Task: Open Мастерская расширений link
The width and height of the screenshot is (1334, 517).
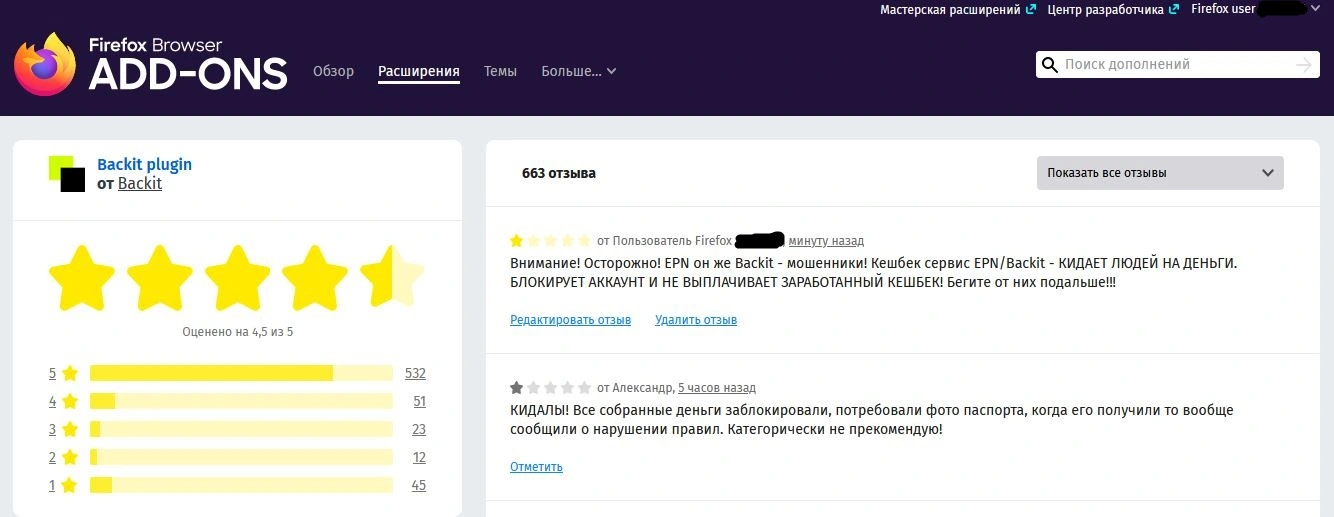Action: click(950, 9)
